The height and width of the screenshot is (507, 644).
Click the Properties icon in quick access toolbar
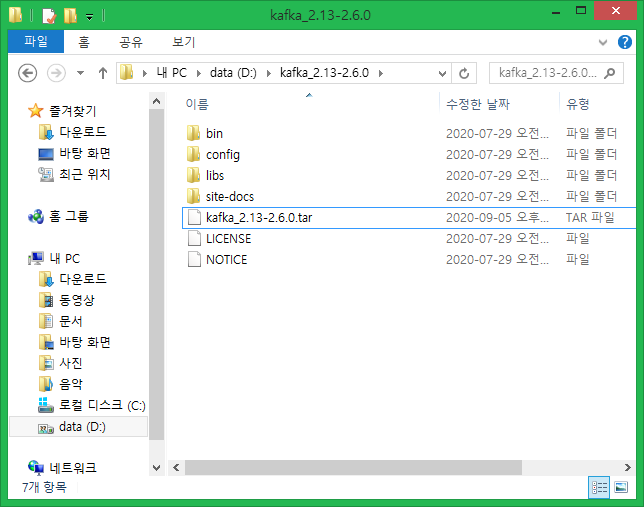pyautogui.click(x=49, y=16)
